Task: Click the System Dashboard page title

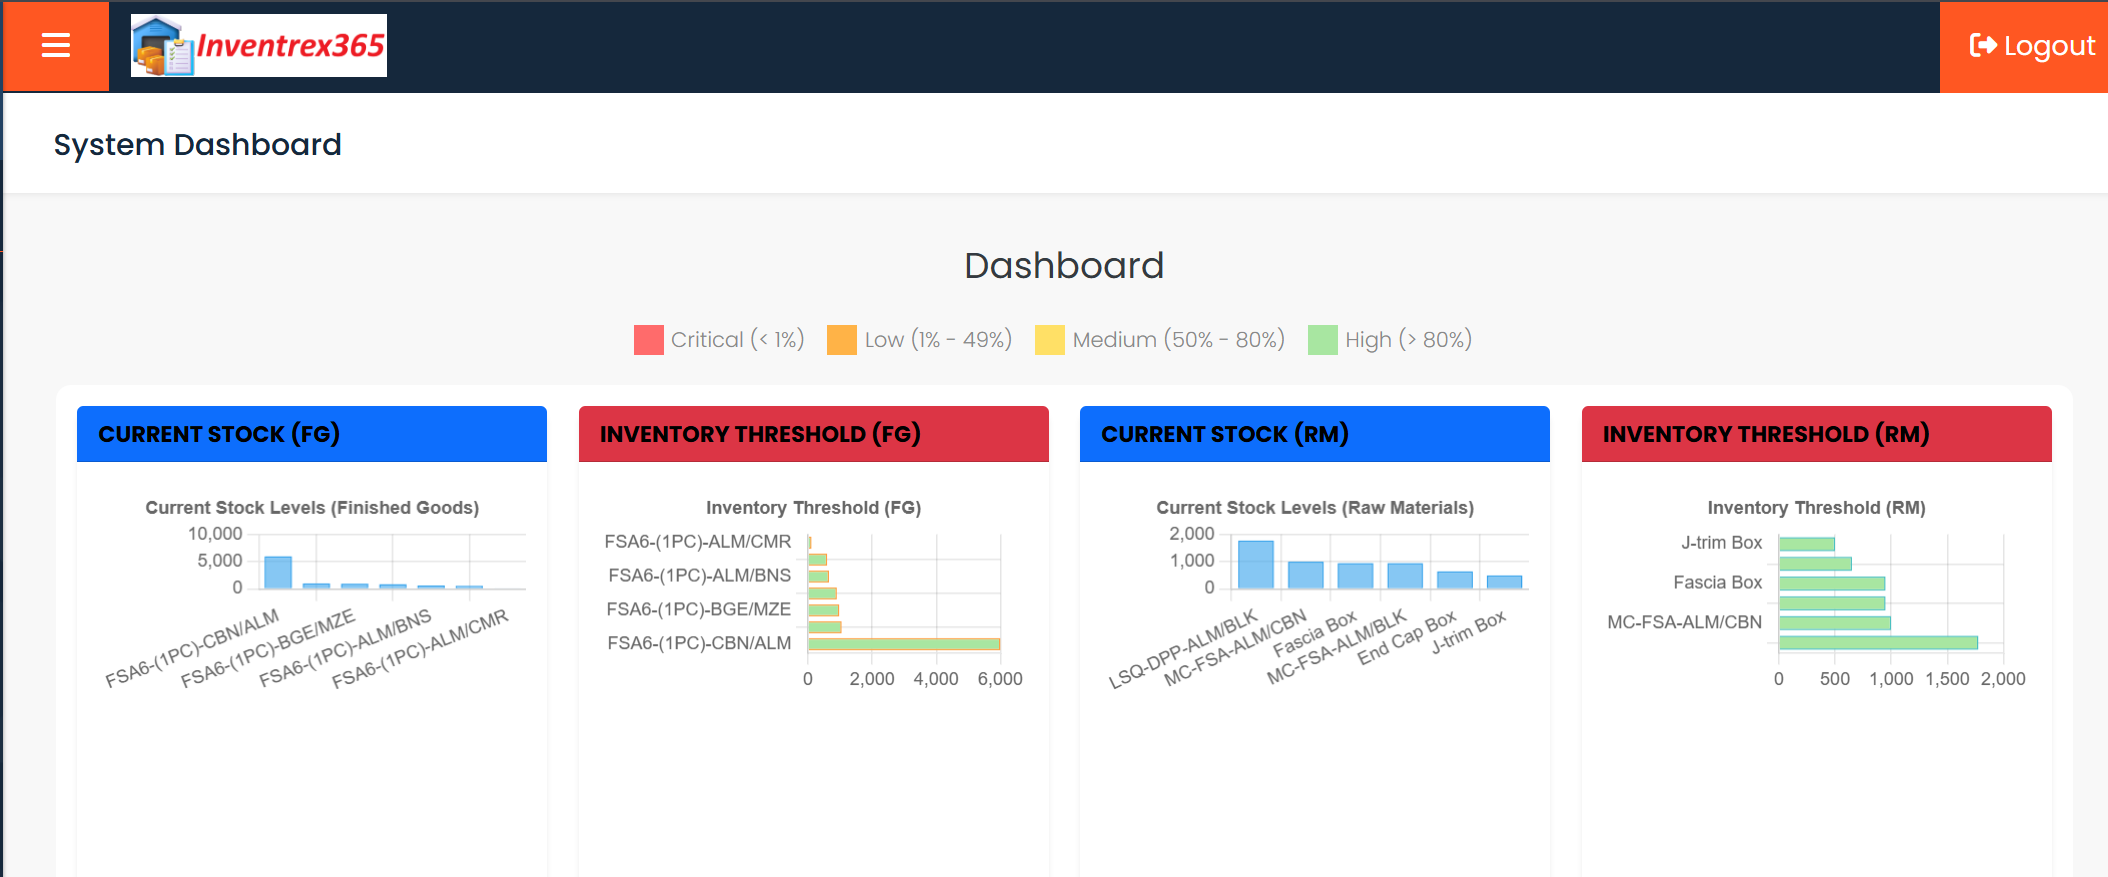Action: pyautogui.click(x=198, y=145)
